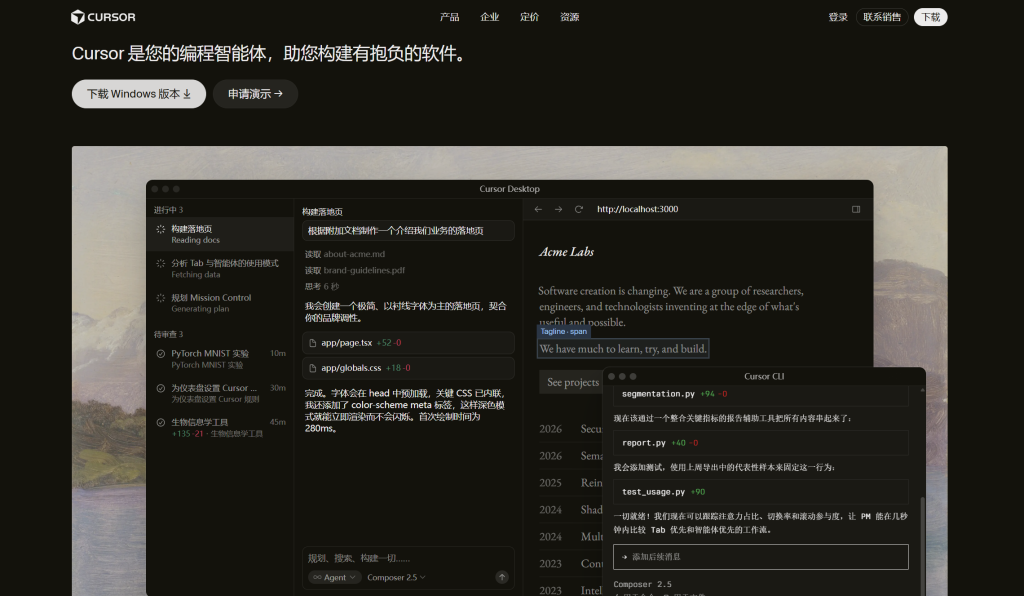This screenshot has height=596, width=1024.
Task: Click the spinner icon beside 规划 Mission Control
Action: click(x=161, y=298)
